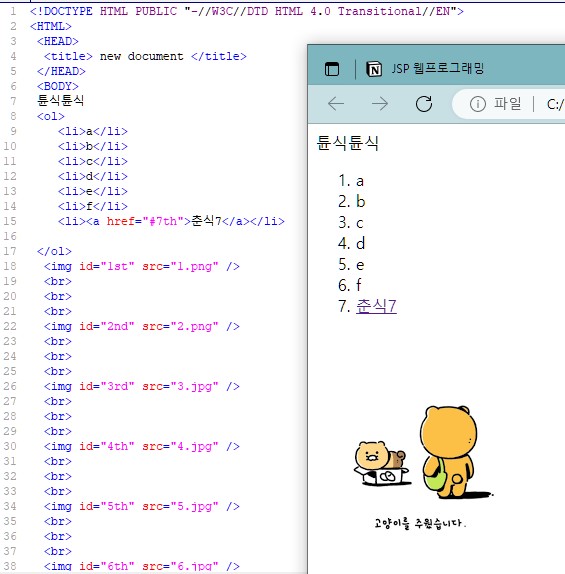Click the img id="2nd" code line
Viewport: 565px width, 574px height.
(x=142, y=327)
